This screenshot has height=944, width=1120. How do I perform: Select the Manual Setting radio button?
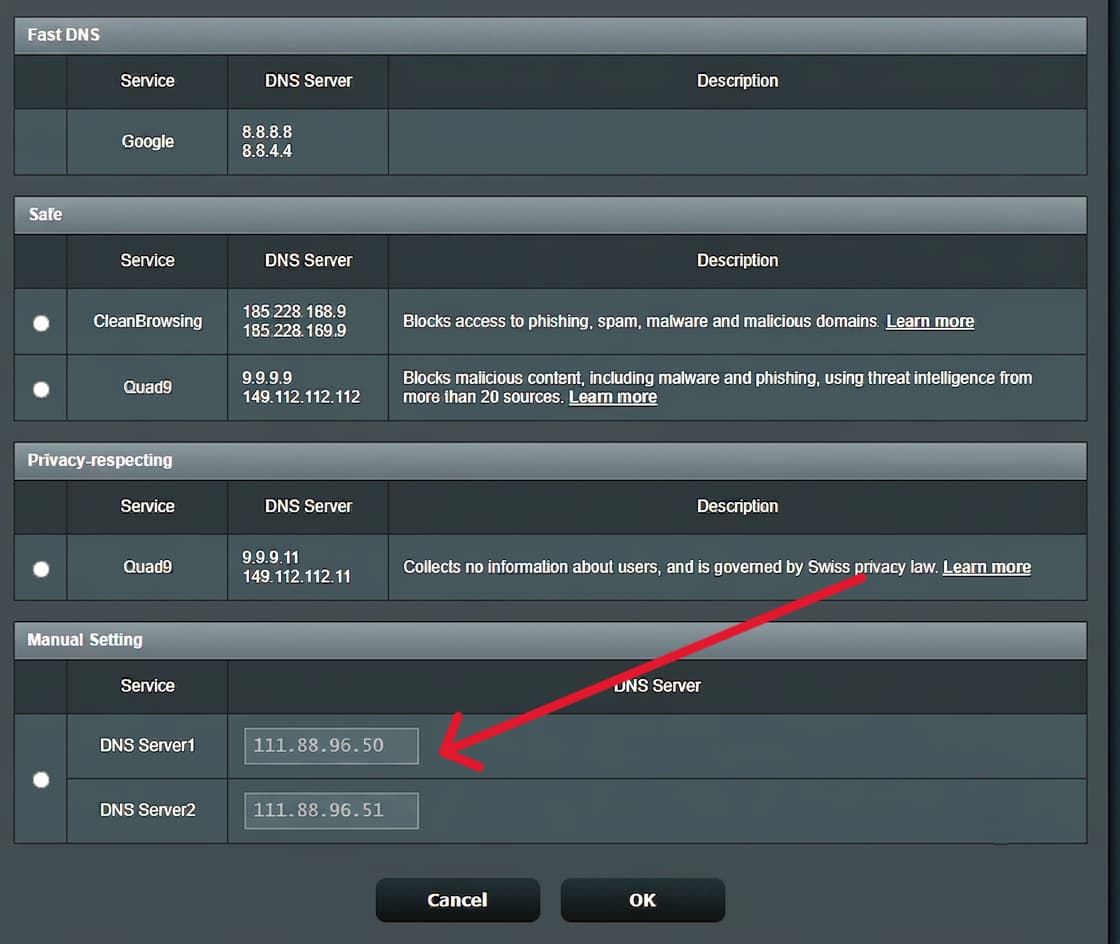[41, 779]
